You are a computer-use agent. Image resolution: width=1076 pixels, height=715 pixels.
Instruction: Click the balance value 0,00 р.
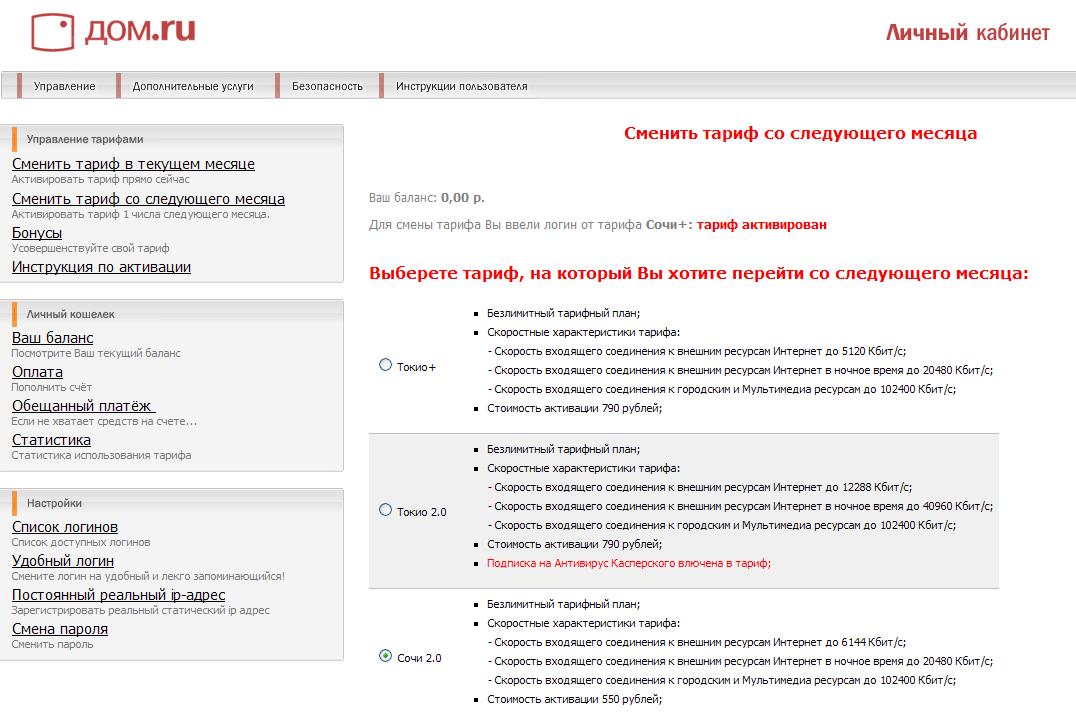(x=463, y=198)
